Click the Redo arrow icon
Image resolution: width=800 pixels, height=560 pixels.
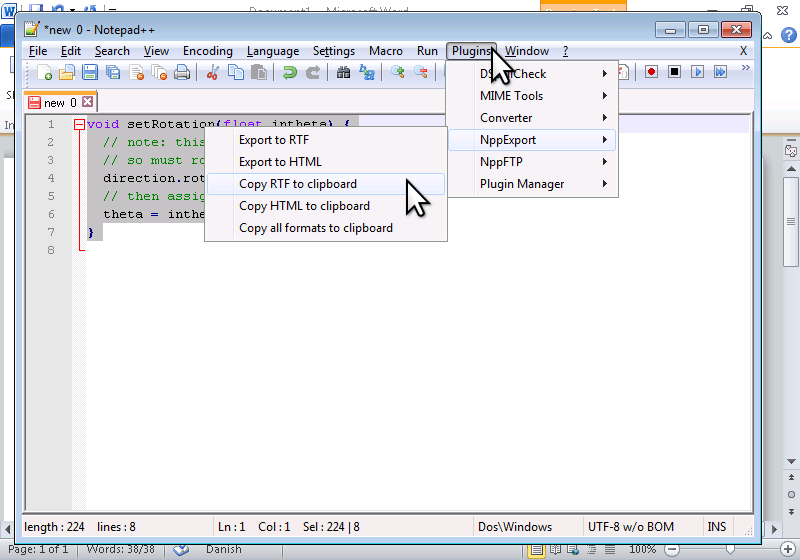(312, 72)
